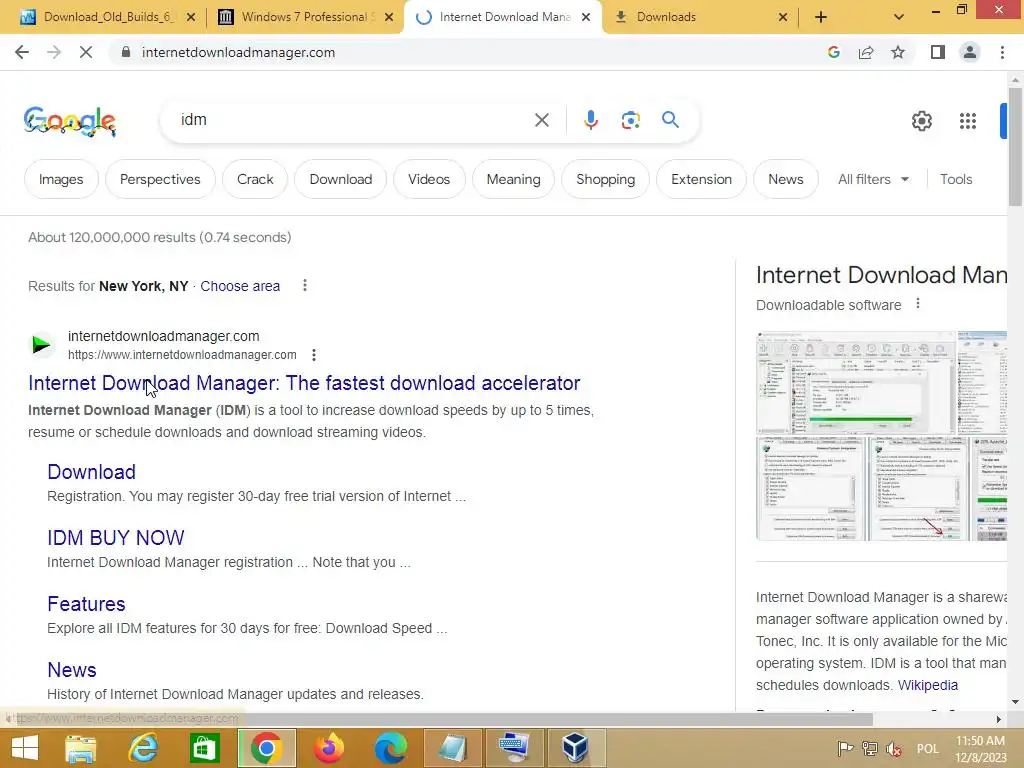
Task: Launch Microsoft Edge from taskbar
Action: point(391,748)
